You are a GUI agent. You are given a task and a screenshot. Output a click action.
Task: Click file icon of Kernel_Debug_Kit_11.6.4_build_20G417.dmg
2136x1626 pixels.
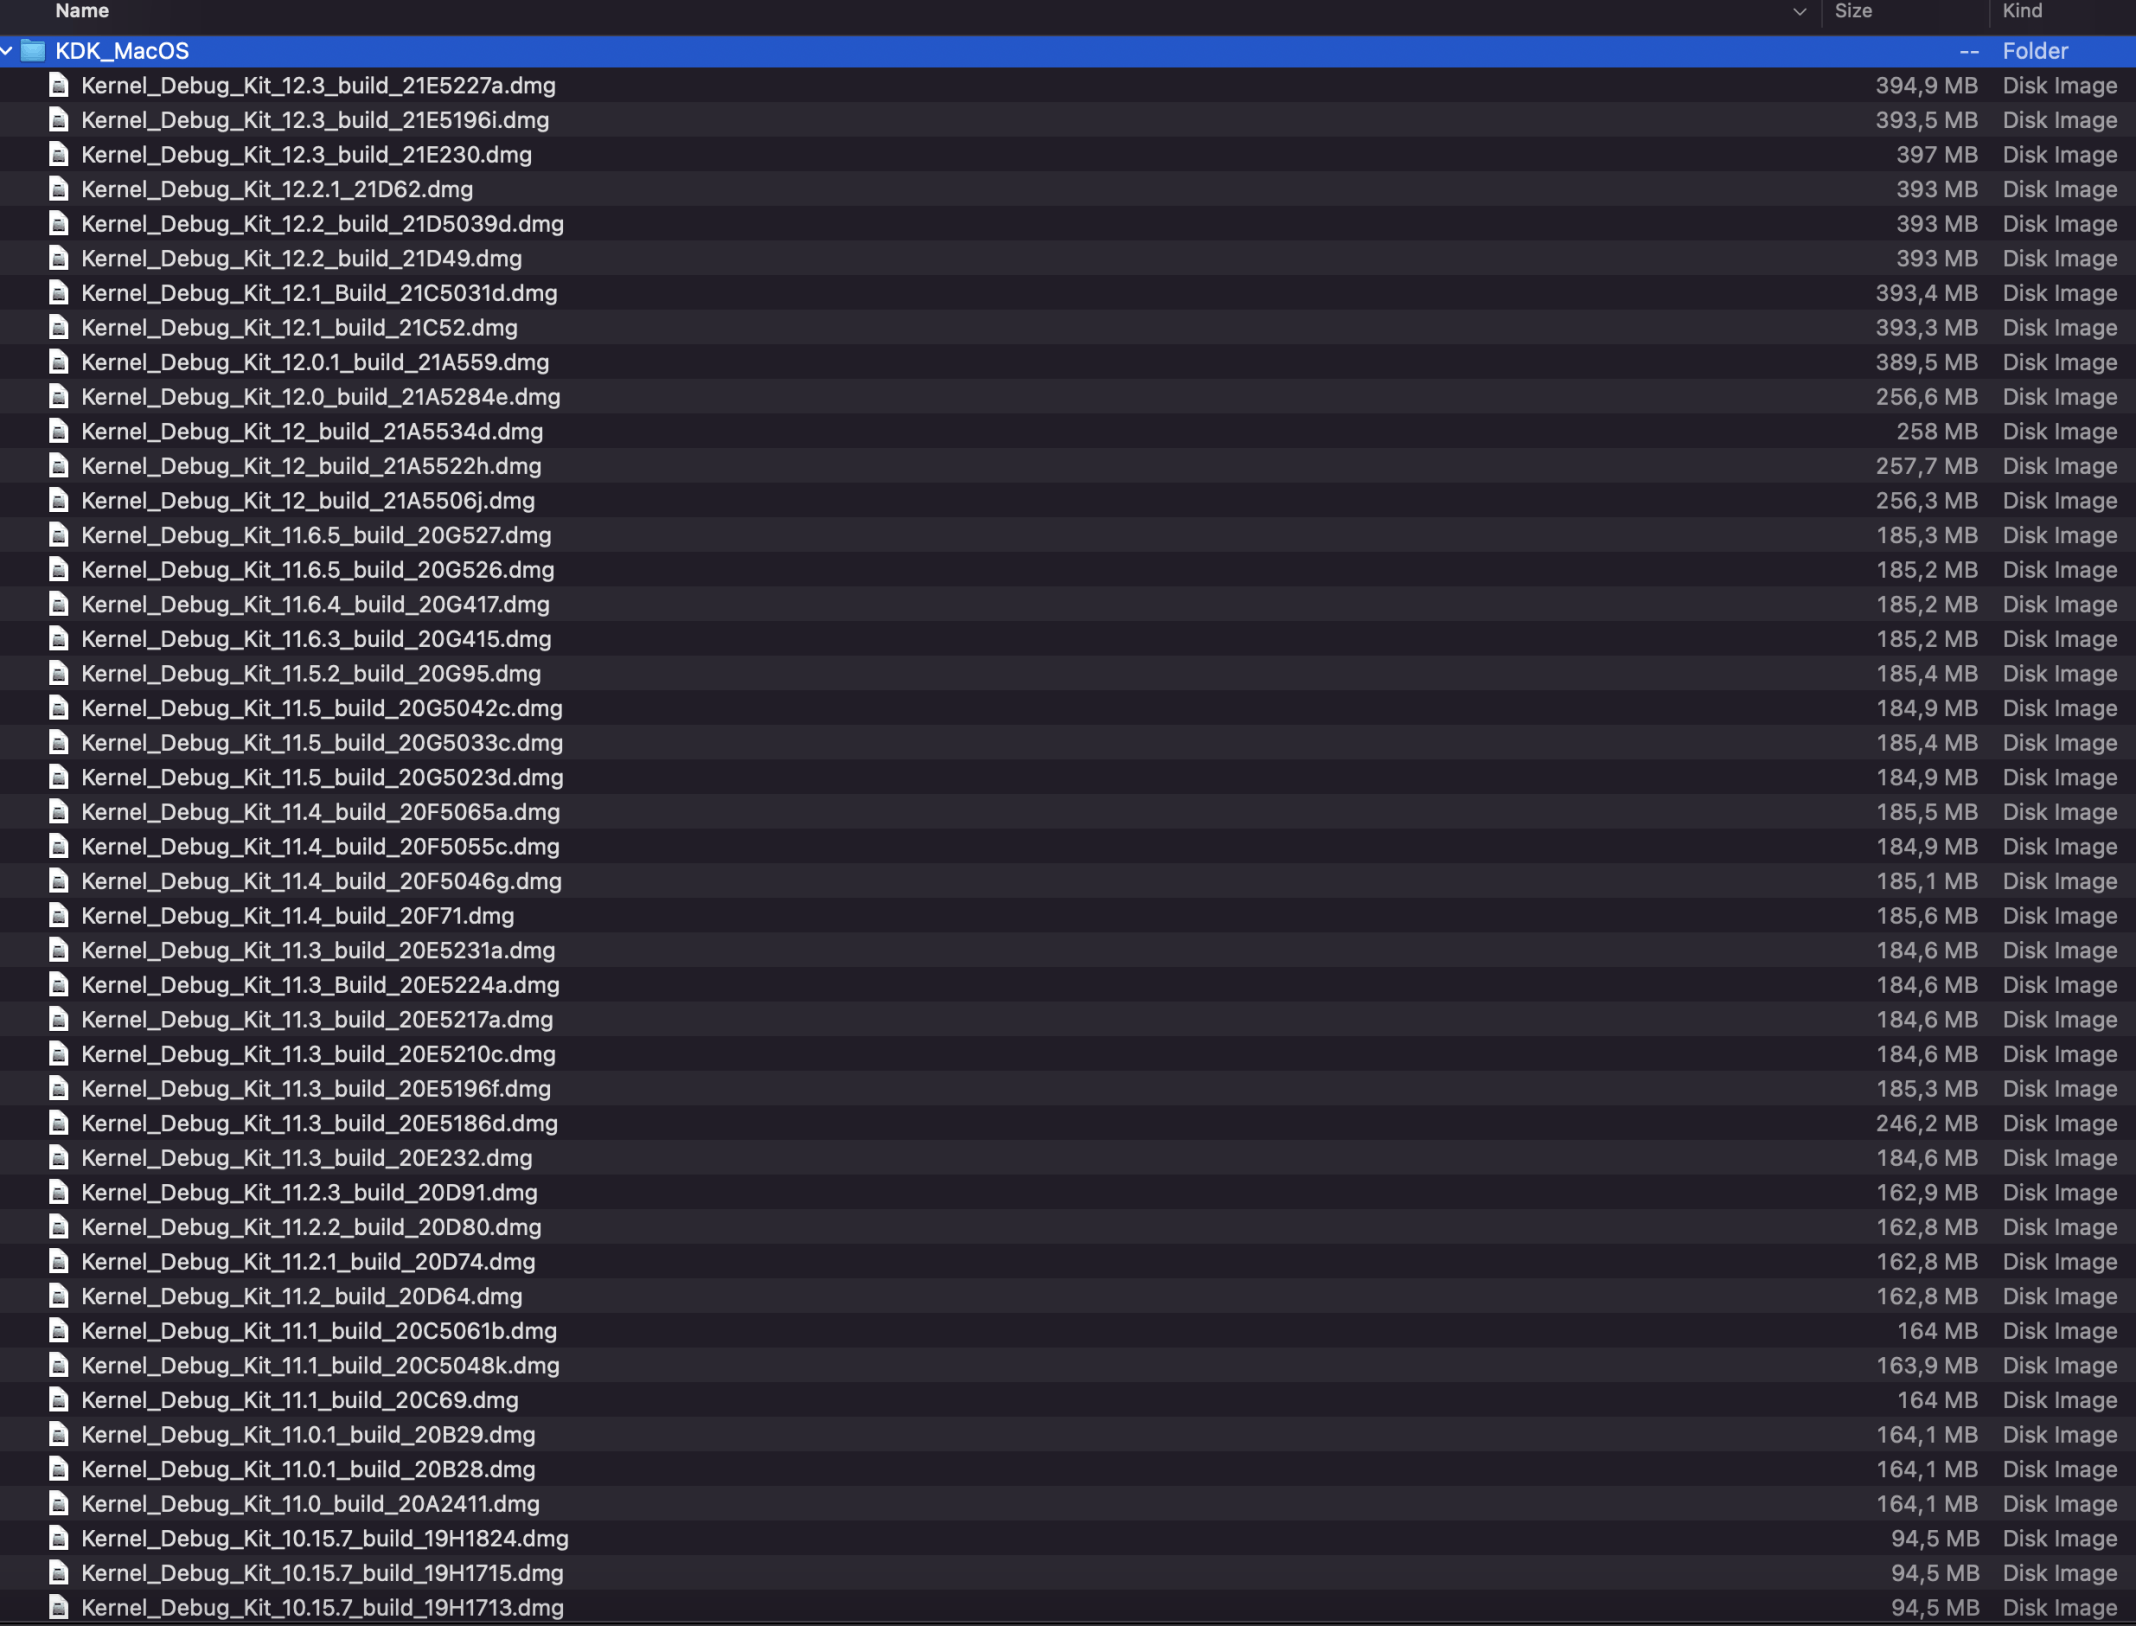pos(59,605)
